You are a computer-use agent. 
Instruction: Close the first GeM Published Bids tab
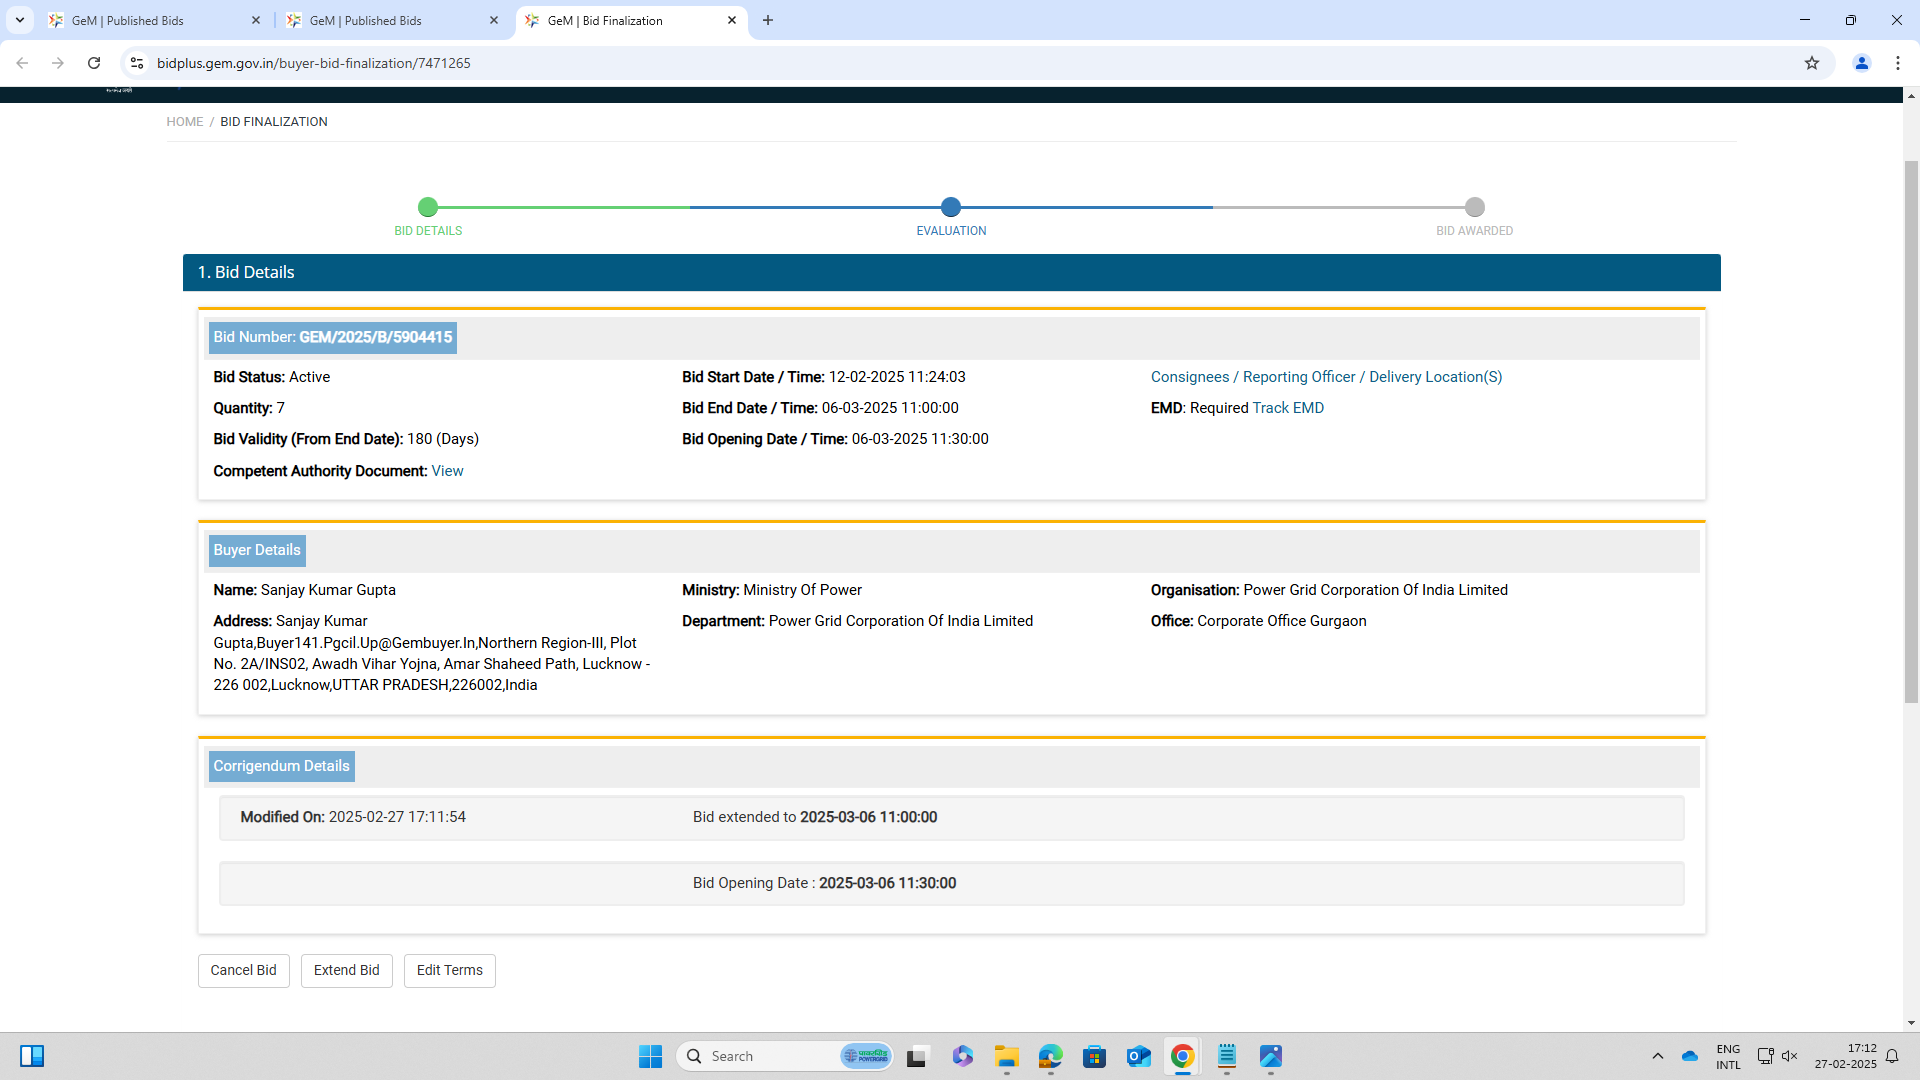point(256,20)
